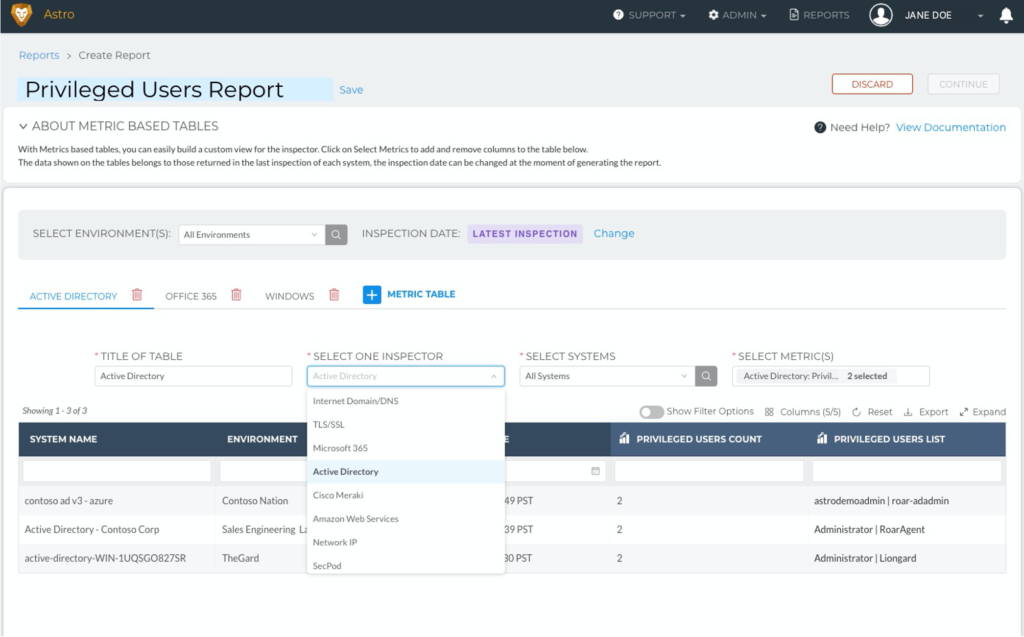Add a new metric table with plus icon

pos(372,295)
